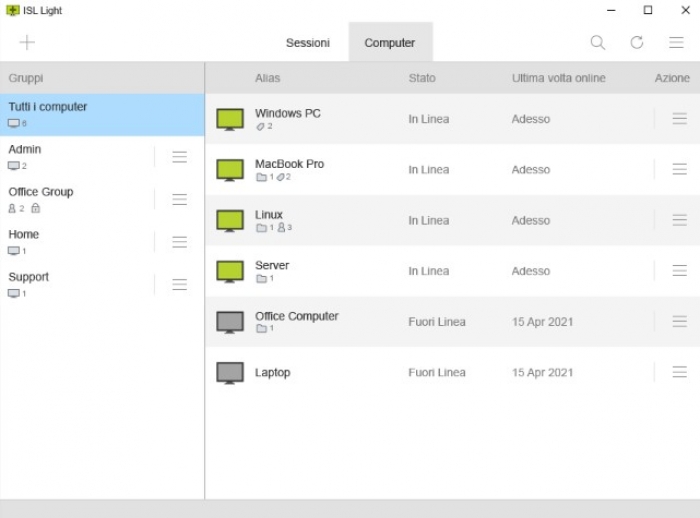The height and width of the screenshot is (518, 700).
Task: Switch to the Sessioni tab
Action: click(307, 43)
